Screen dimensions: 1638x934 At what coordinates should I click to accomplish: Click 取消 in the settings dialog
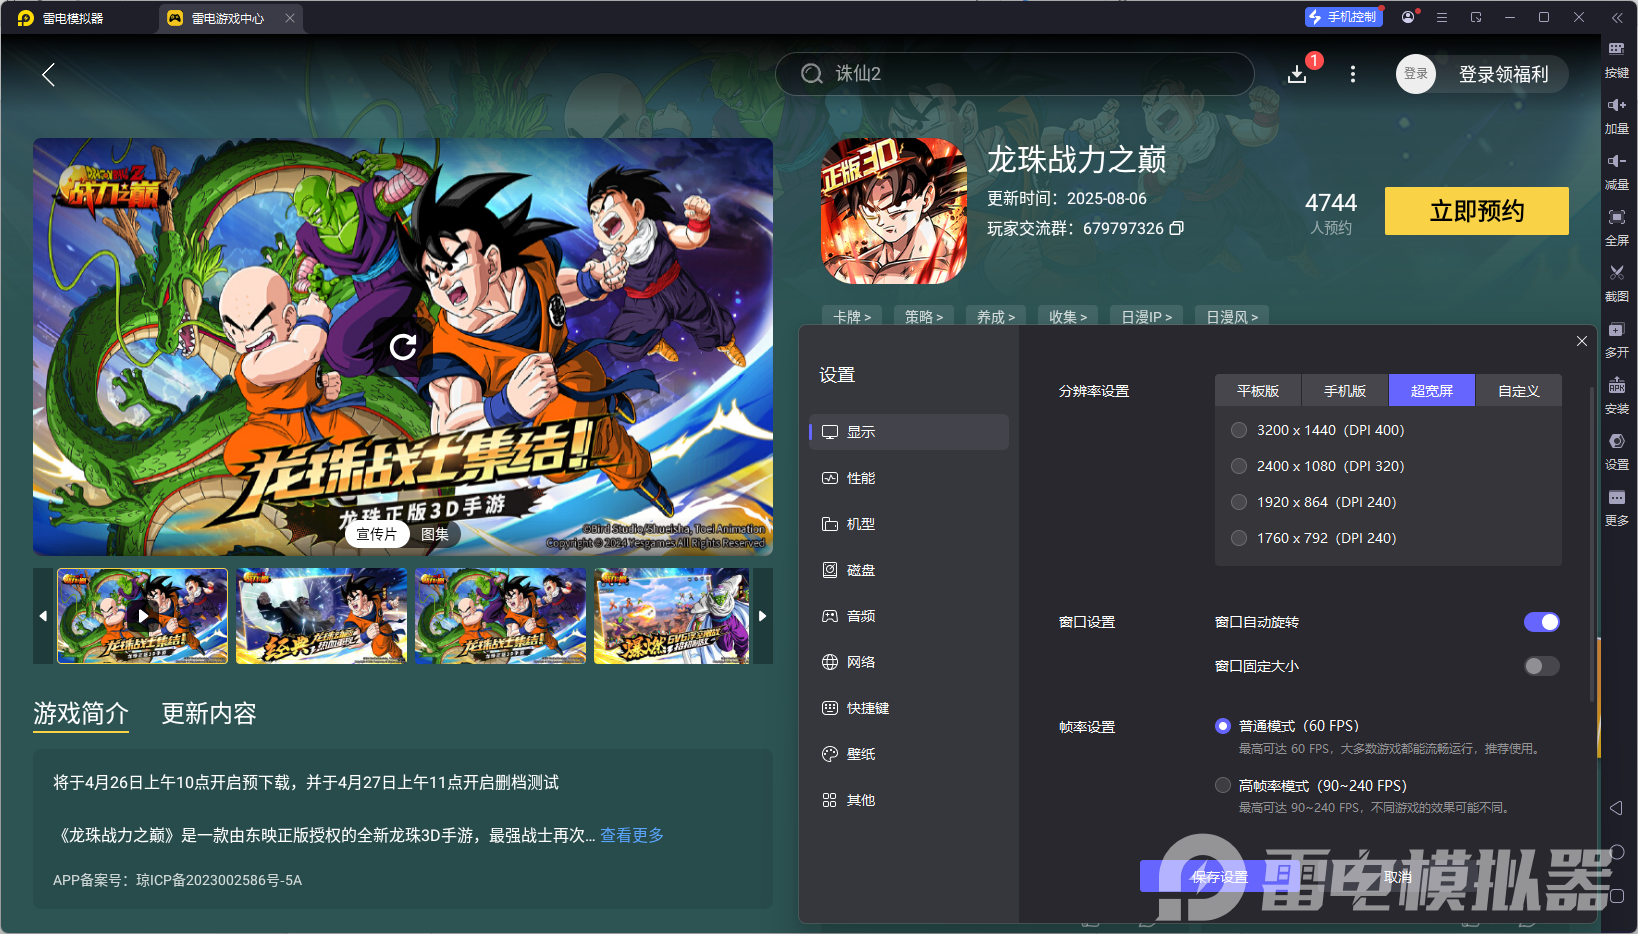tap(1398, 876)
